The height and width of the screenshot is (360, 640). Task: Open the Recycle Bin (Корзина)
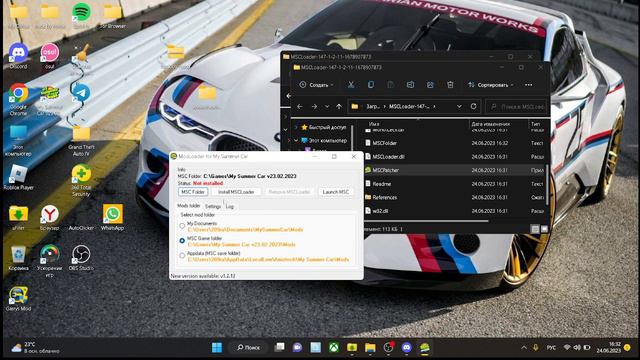tap(18, 258)
